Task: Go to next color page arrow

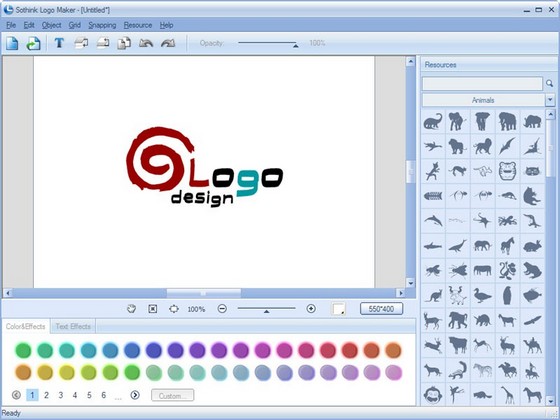Action: point(135,395)
